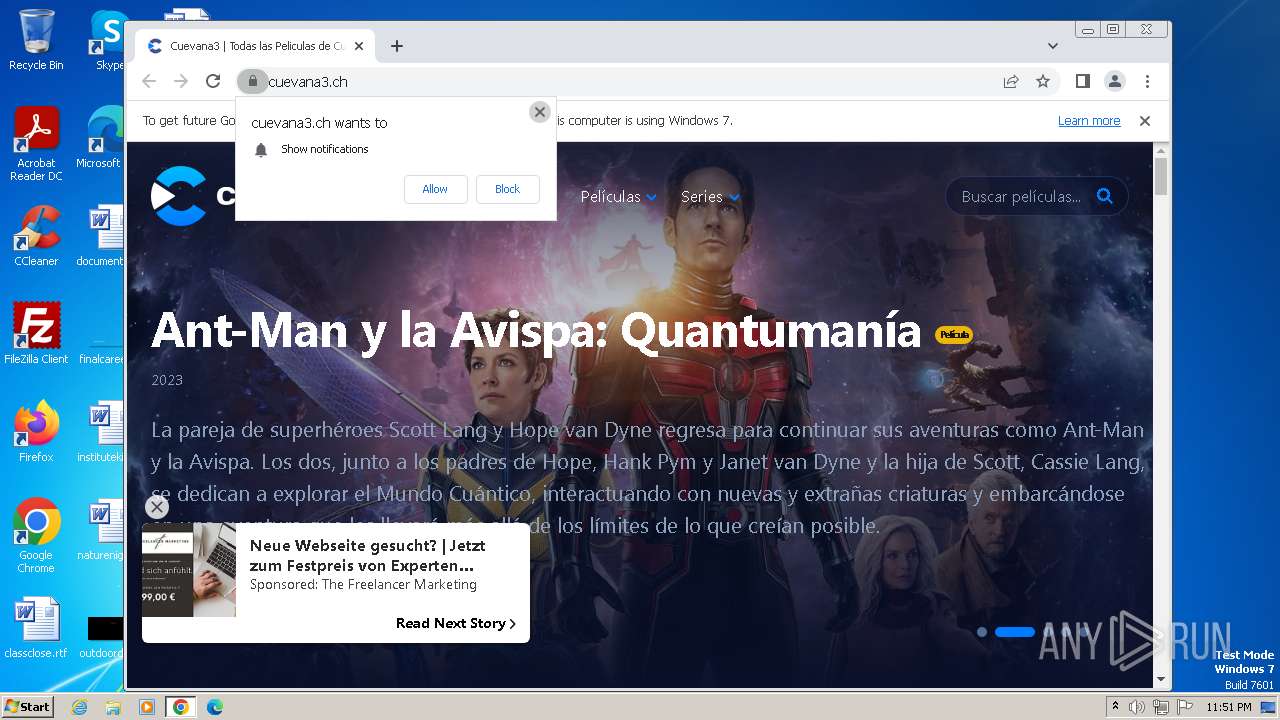Allow notifications from cuevana3.ch
Image resolution: width=1280 pixels, height=720 pixels.
[435, 189]
